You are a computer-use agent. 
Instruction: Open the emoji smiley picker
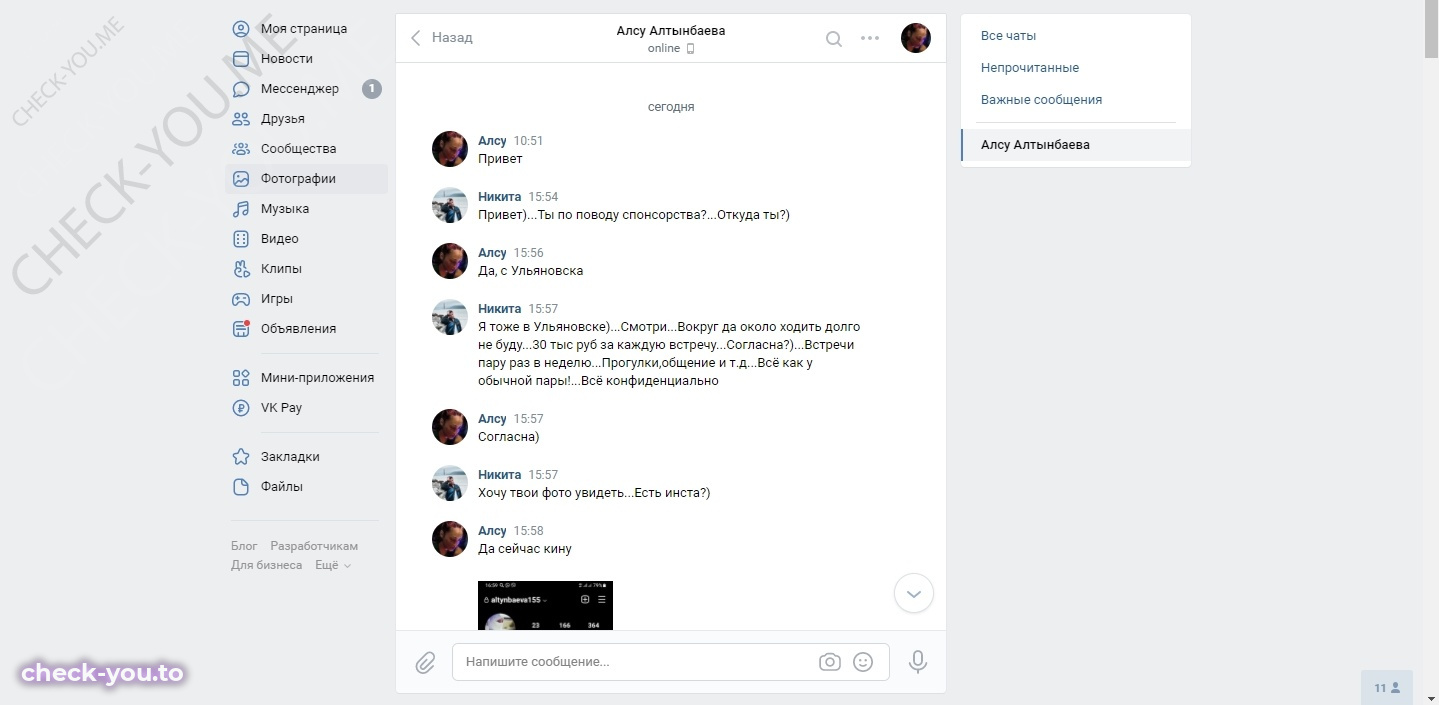(x=863, y=662)
